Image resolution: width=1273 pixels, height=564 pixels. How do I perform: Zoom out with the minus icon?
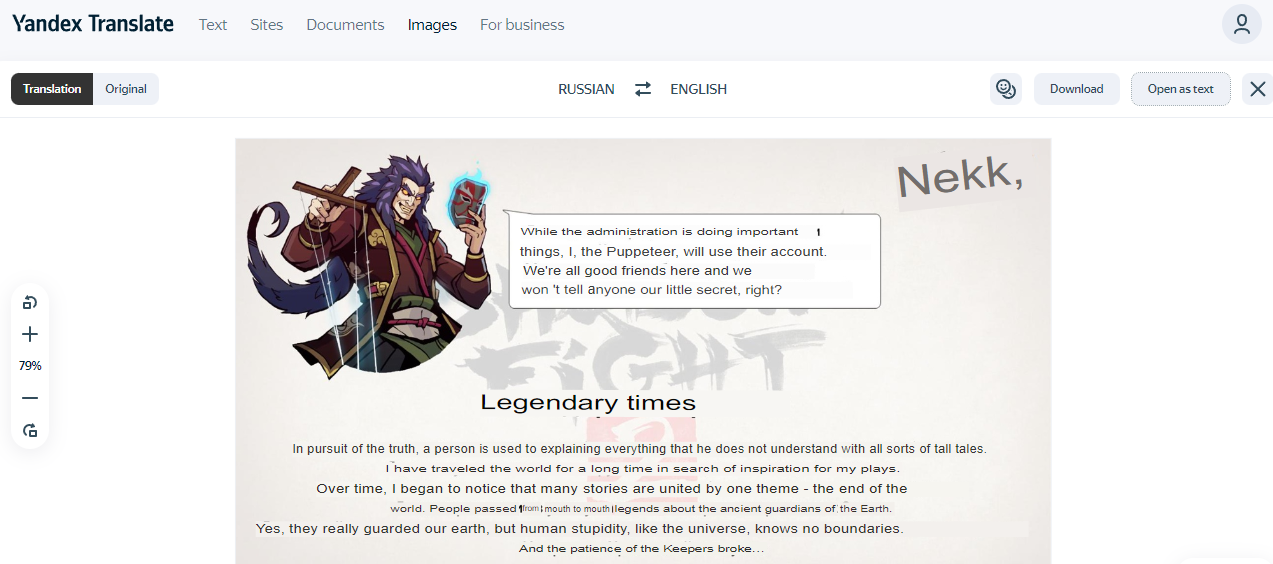tap(30, 398)
